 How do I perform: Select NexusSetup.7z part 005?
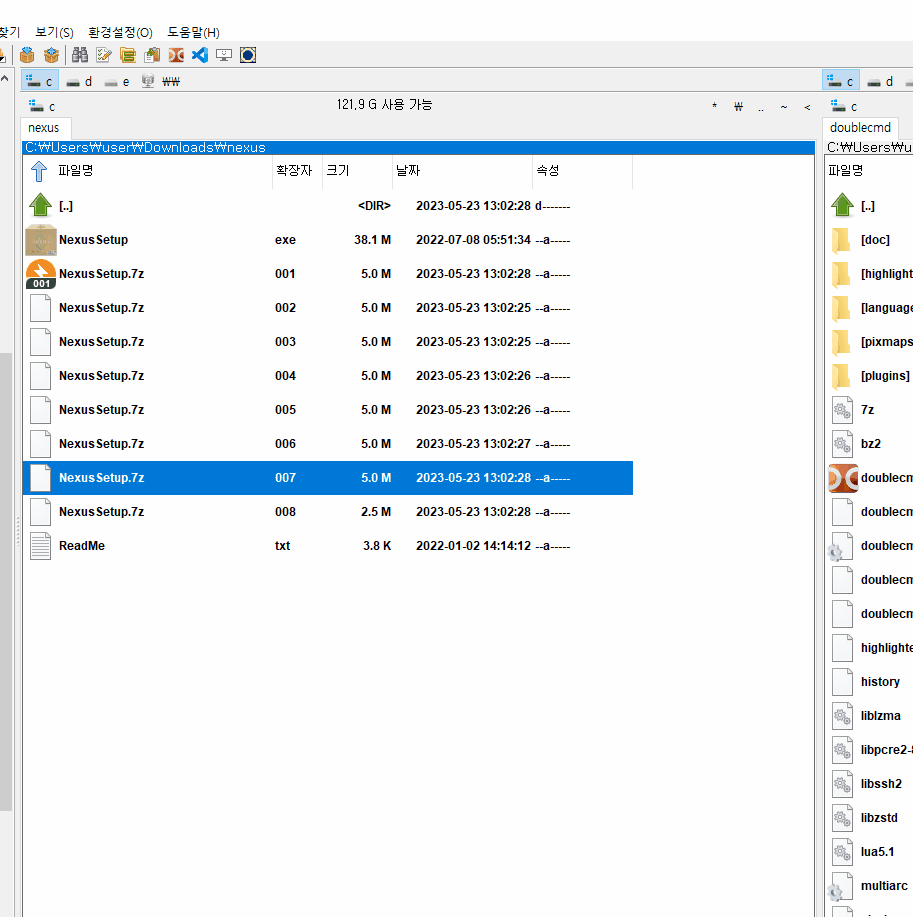click(328, 410)
